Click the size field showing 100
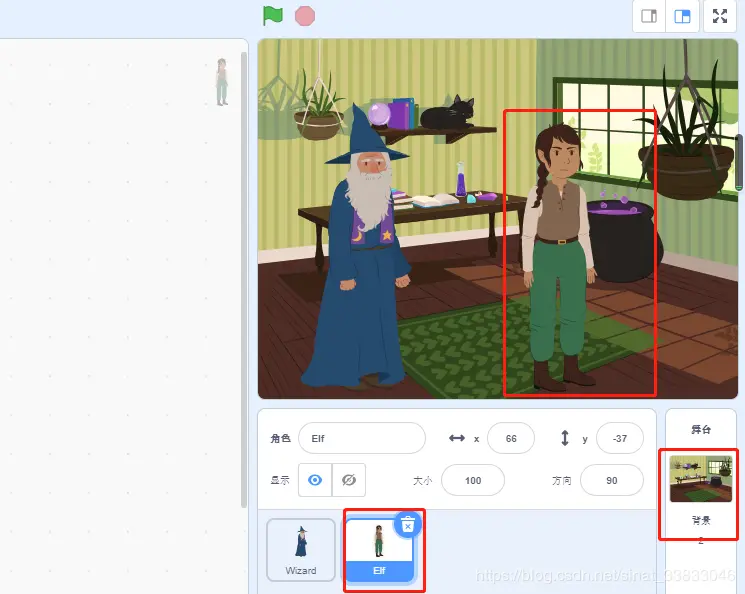745x594 pixels. pos(473,480)
